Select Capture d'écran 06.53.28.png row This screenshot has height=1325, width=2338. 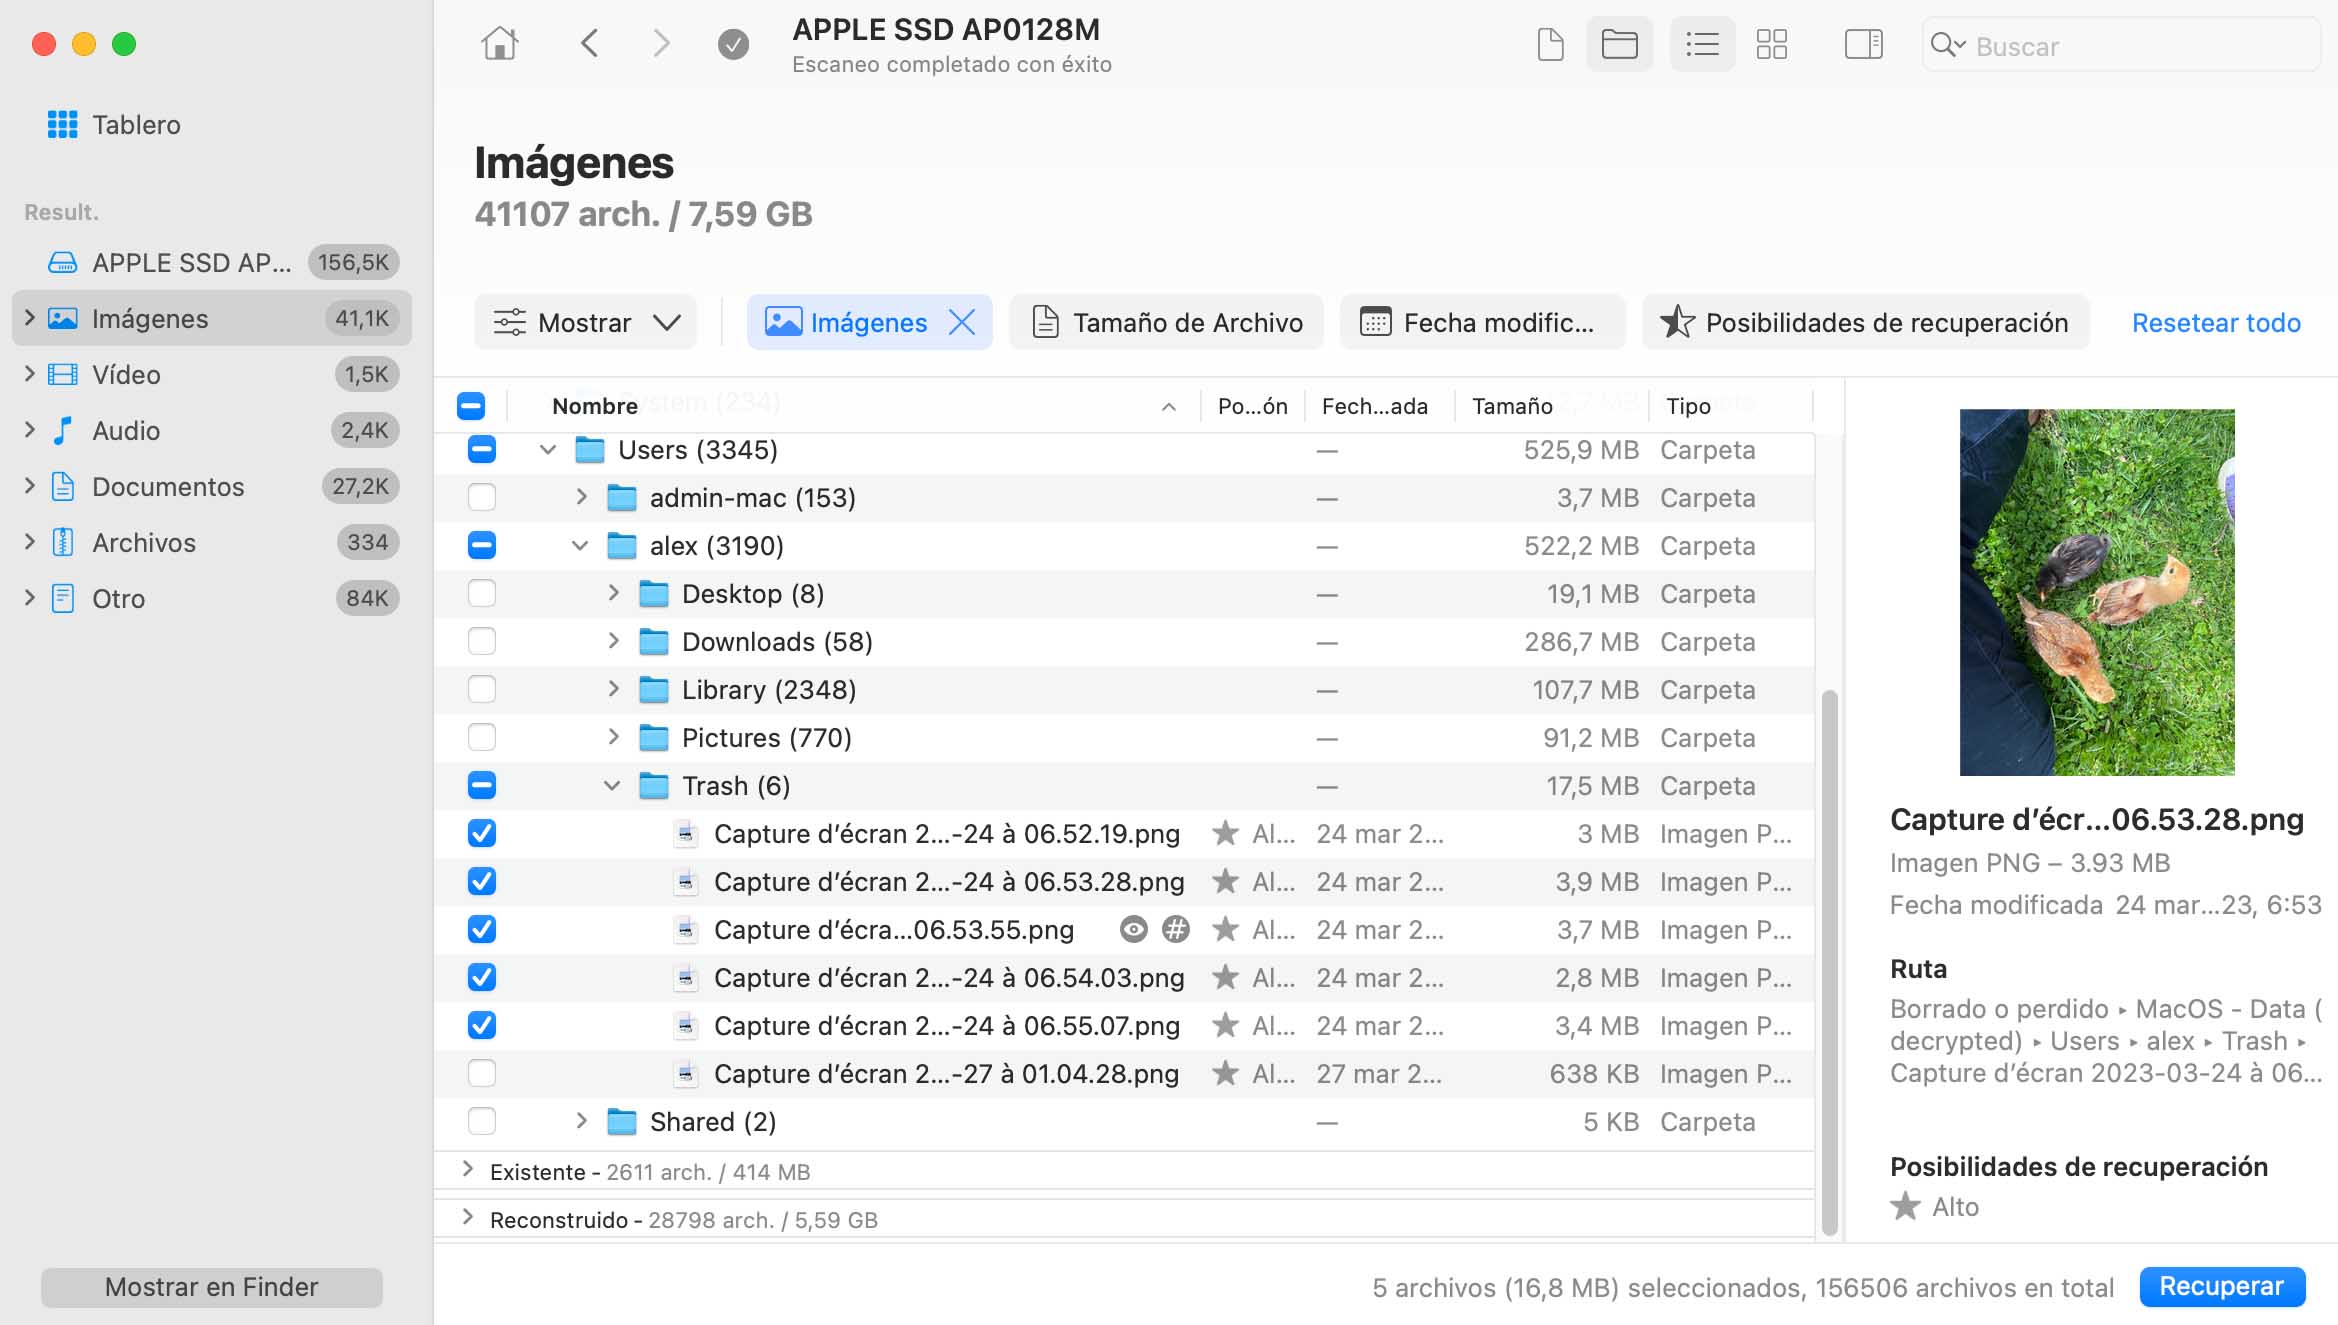pos(1124,881)
